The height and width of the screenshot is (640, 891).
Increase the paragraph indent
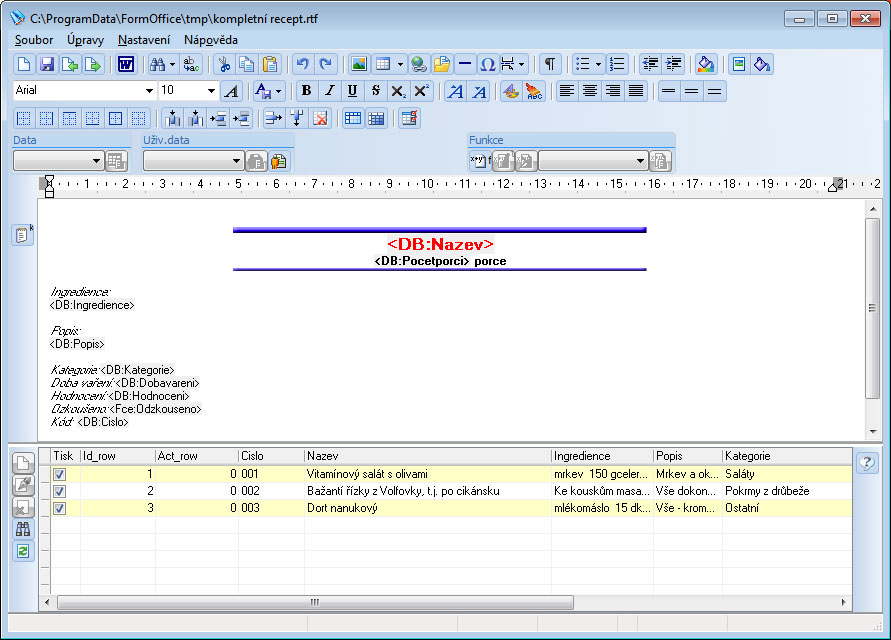[673, 64]
